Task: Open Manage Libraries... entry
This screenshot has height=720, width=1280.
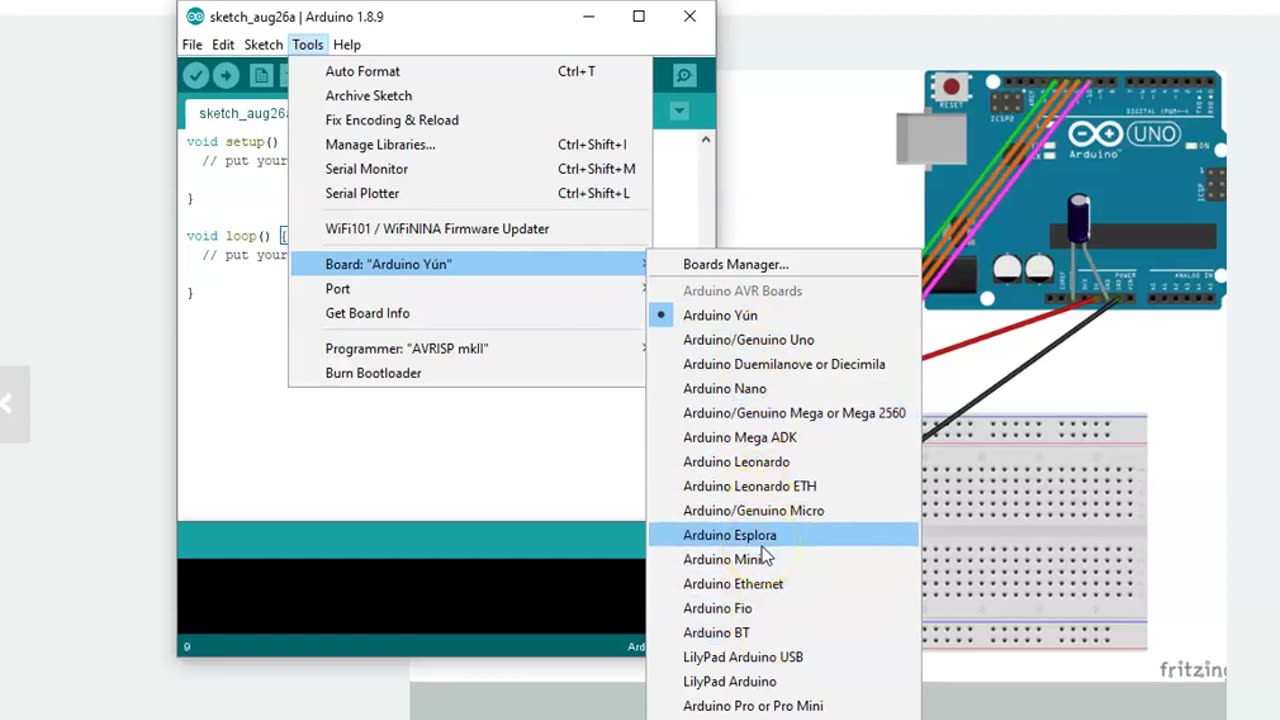Action: (x=470, y=145)
